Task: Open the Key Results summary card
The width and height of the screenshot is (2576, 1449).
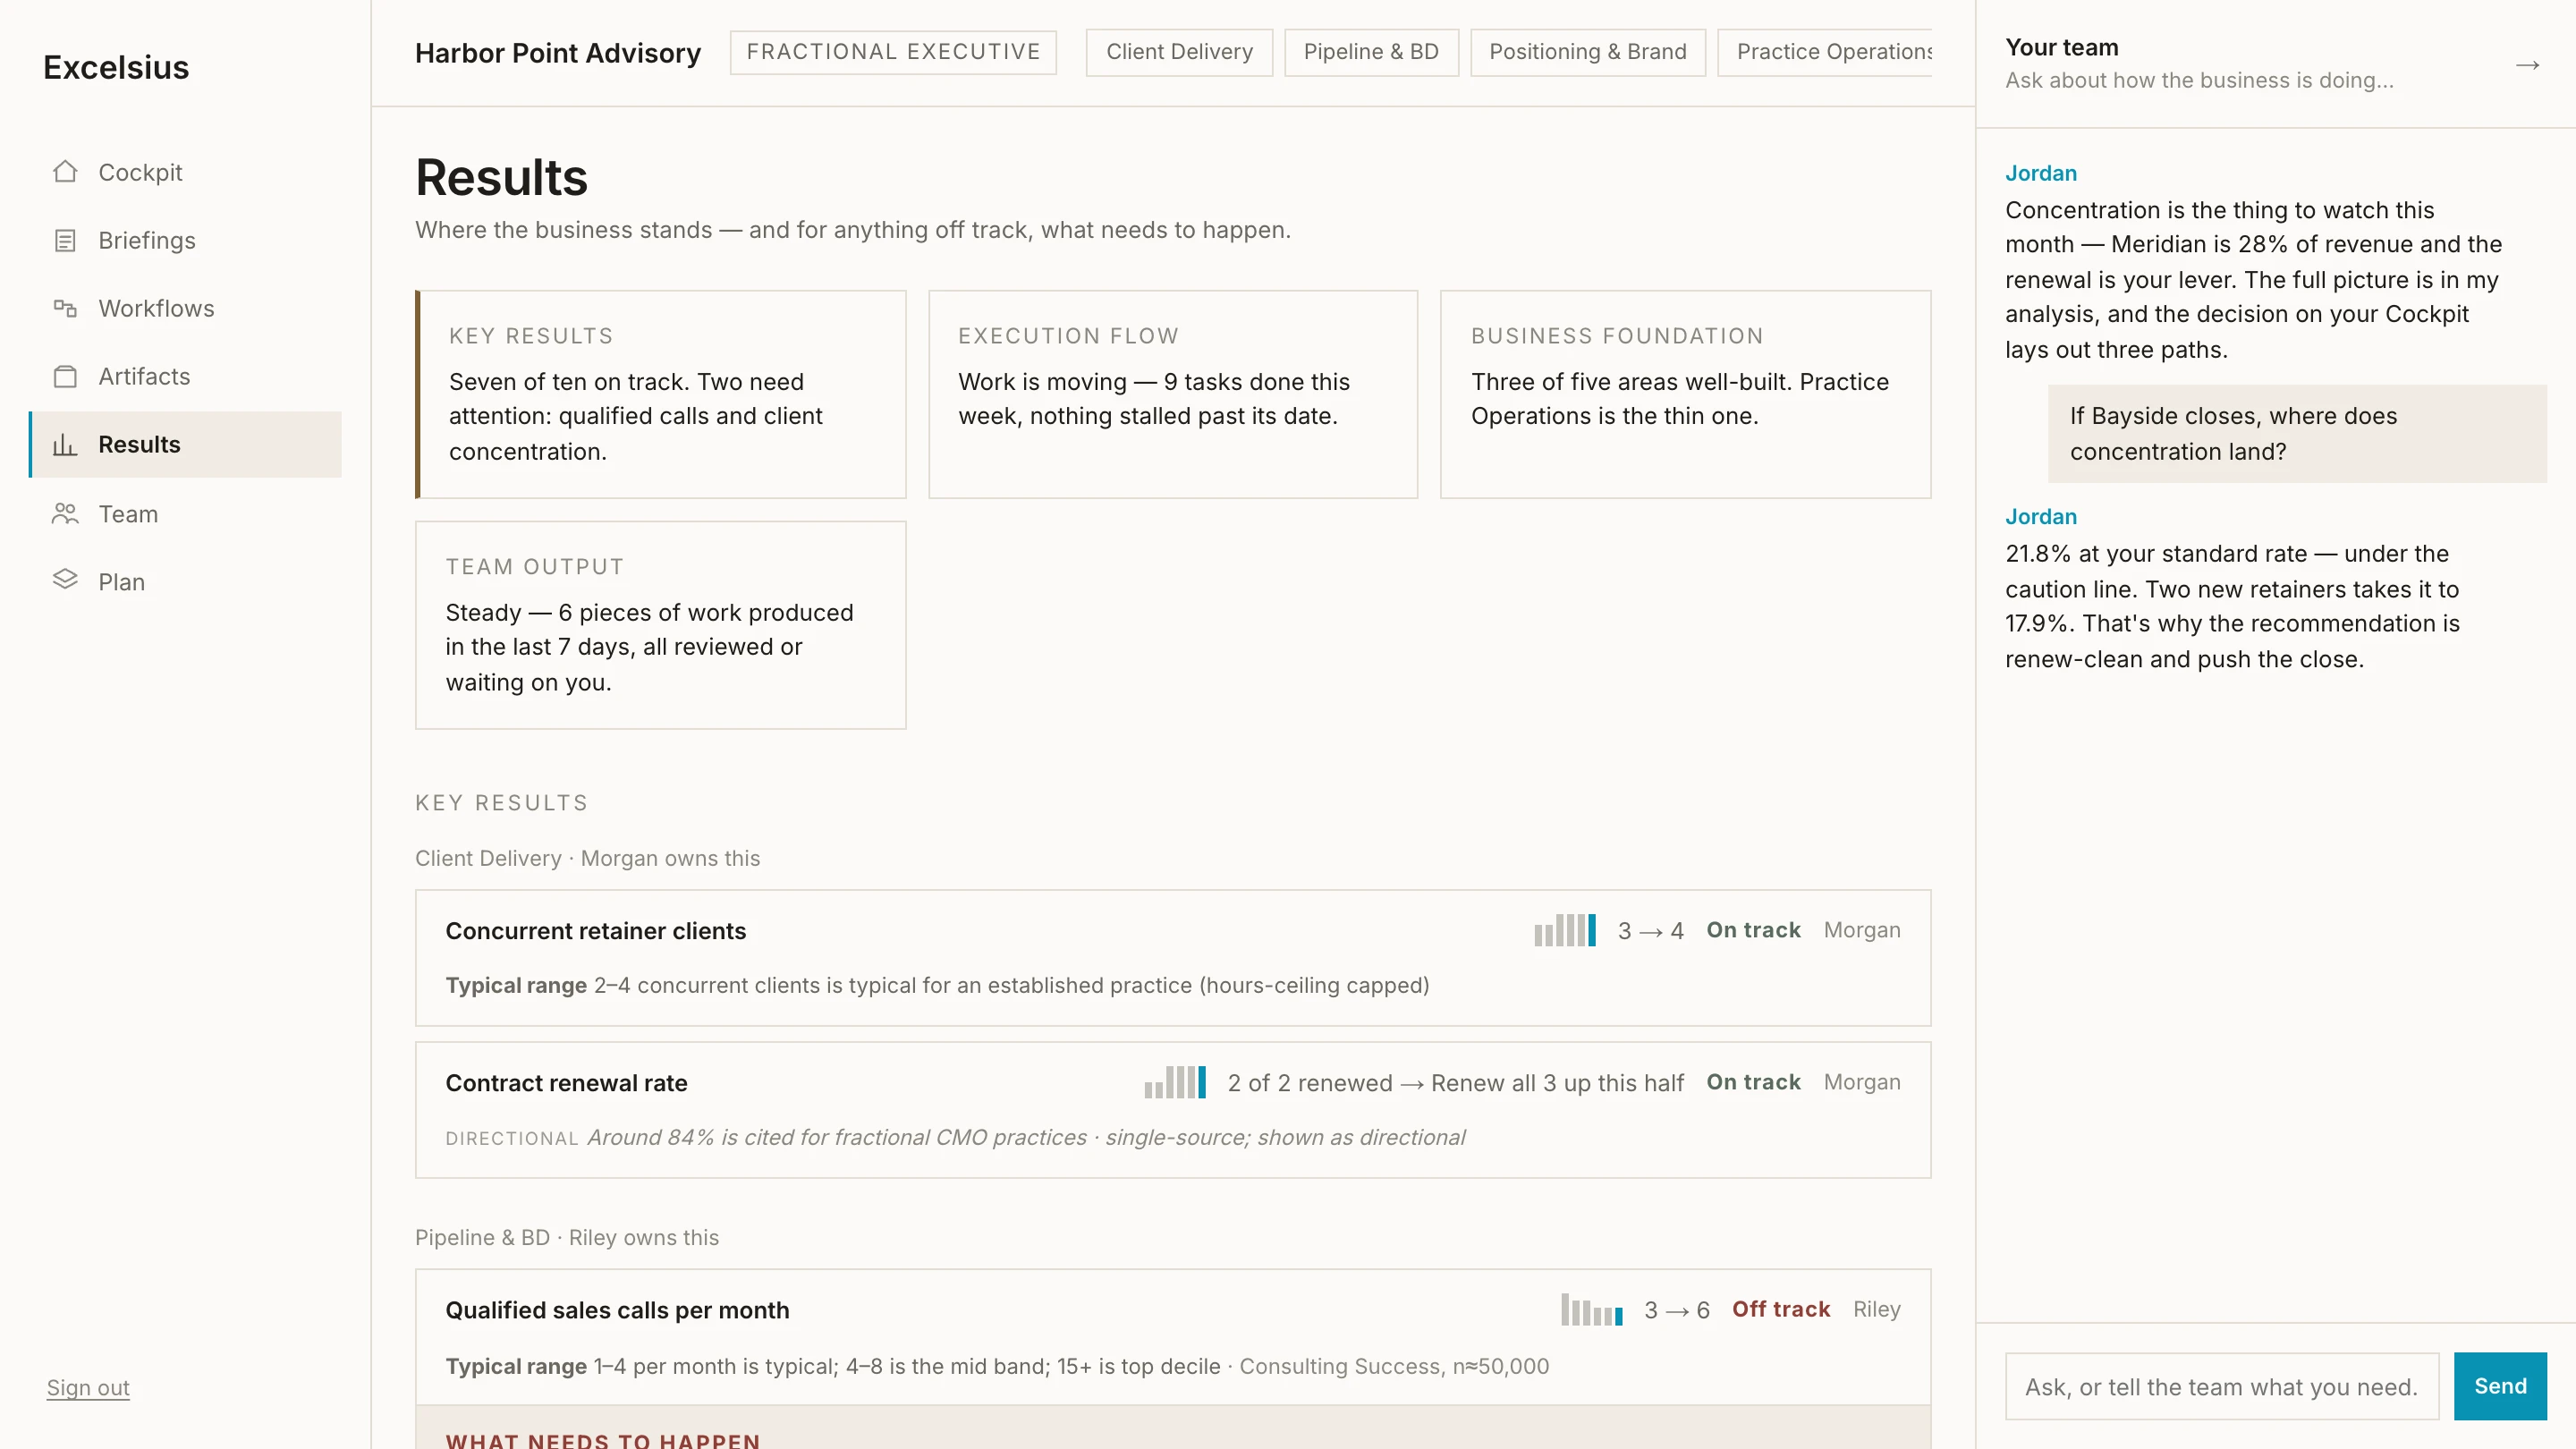Action: point(661,394)
